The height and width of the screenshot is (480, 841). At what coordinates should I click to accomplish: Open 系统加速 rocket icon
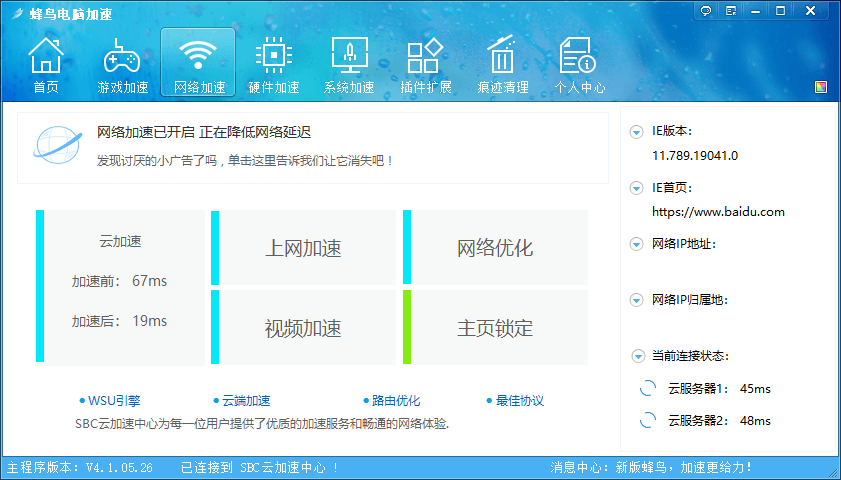tap(349, 56)
